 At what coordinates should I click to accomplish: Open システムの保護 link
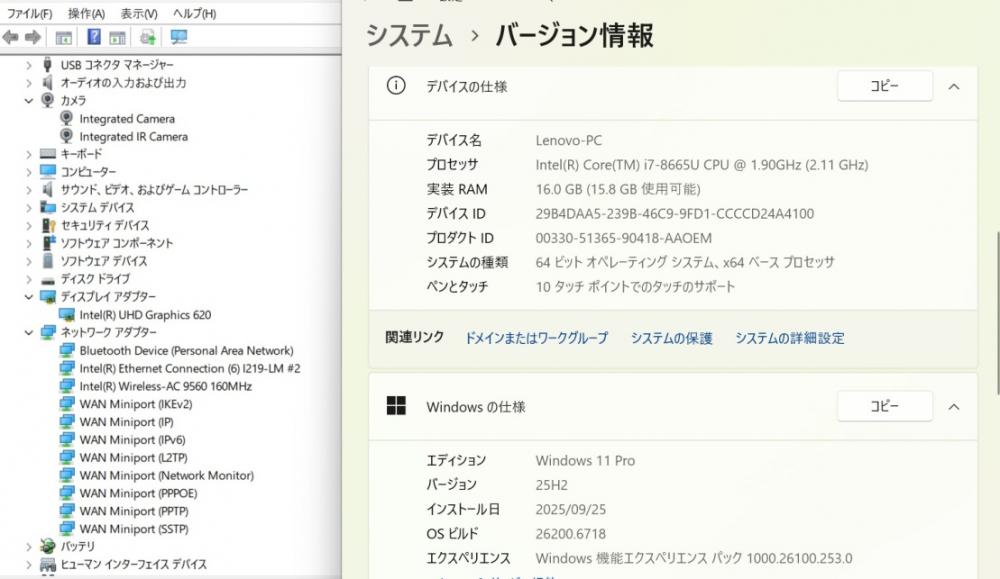(671, 338)
